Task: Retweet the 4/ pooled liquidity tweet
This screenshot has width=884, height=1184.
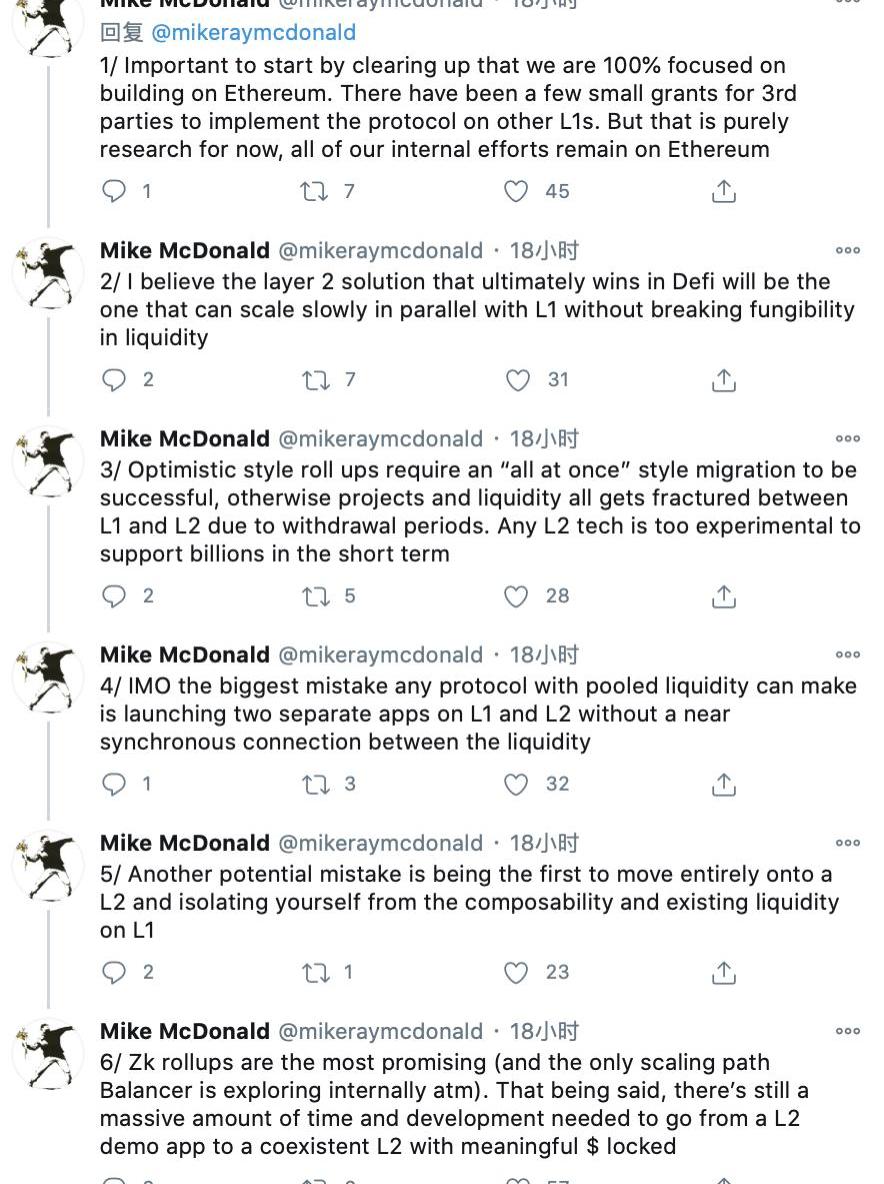Action: (x=315, y=785)
